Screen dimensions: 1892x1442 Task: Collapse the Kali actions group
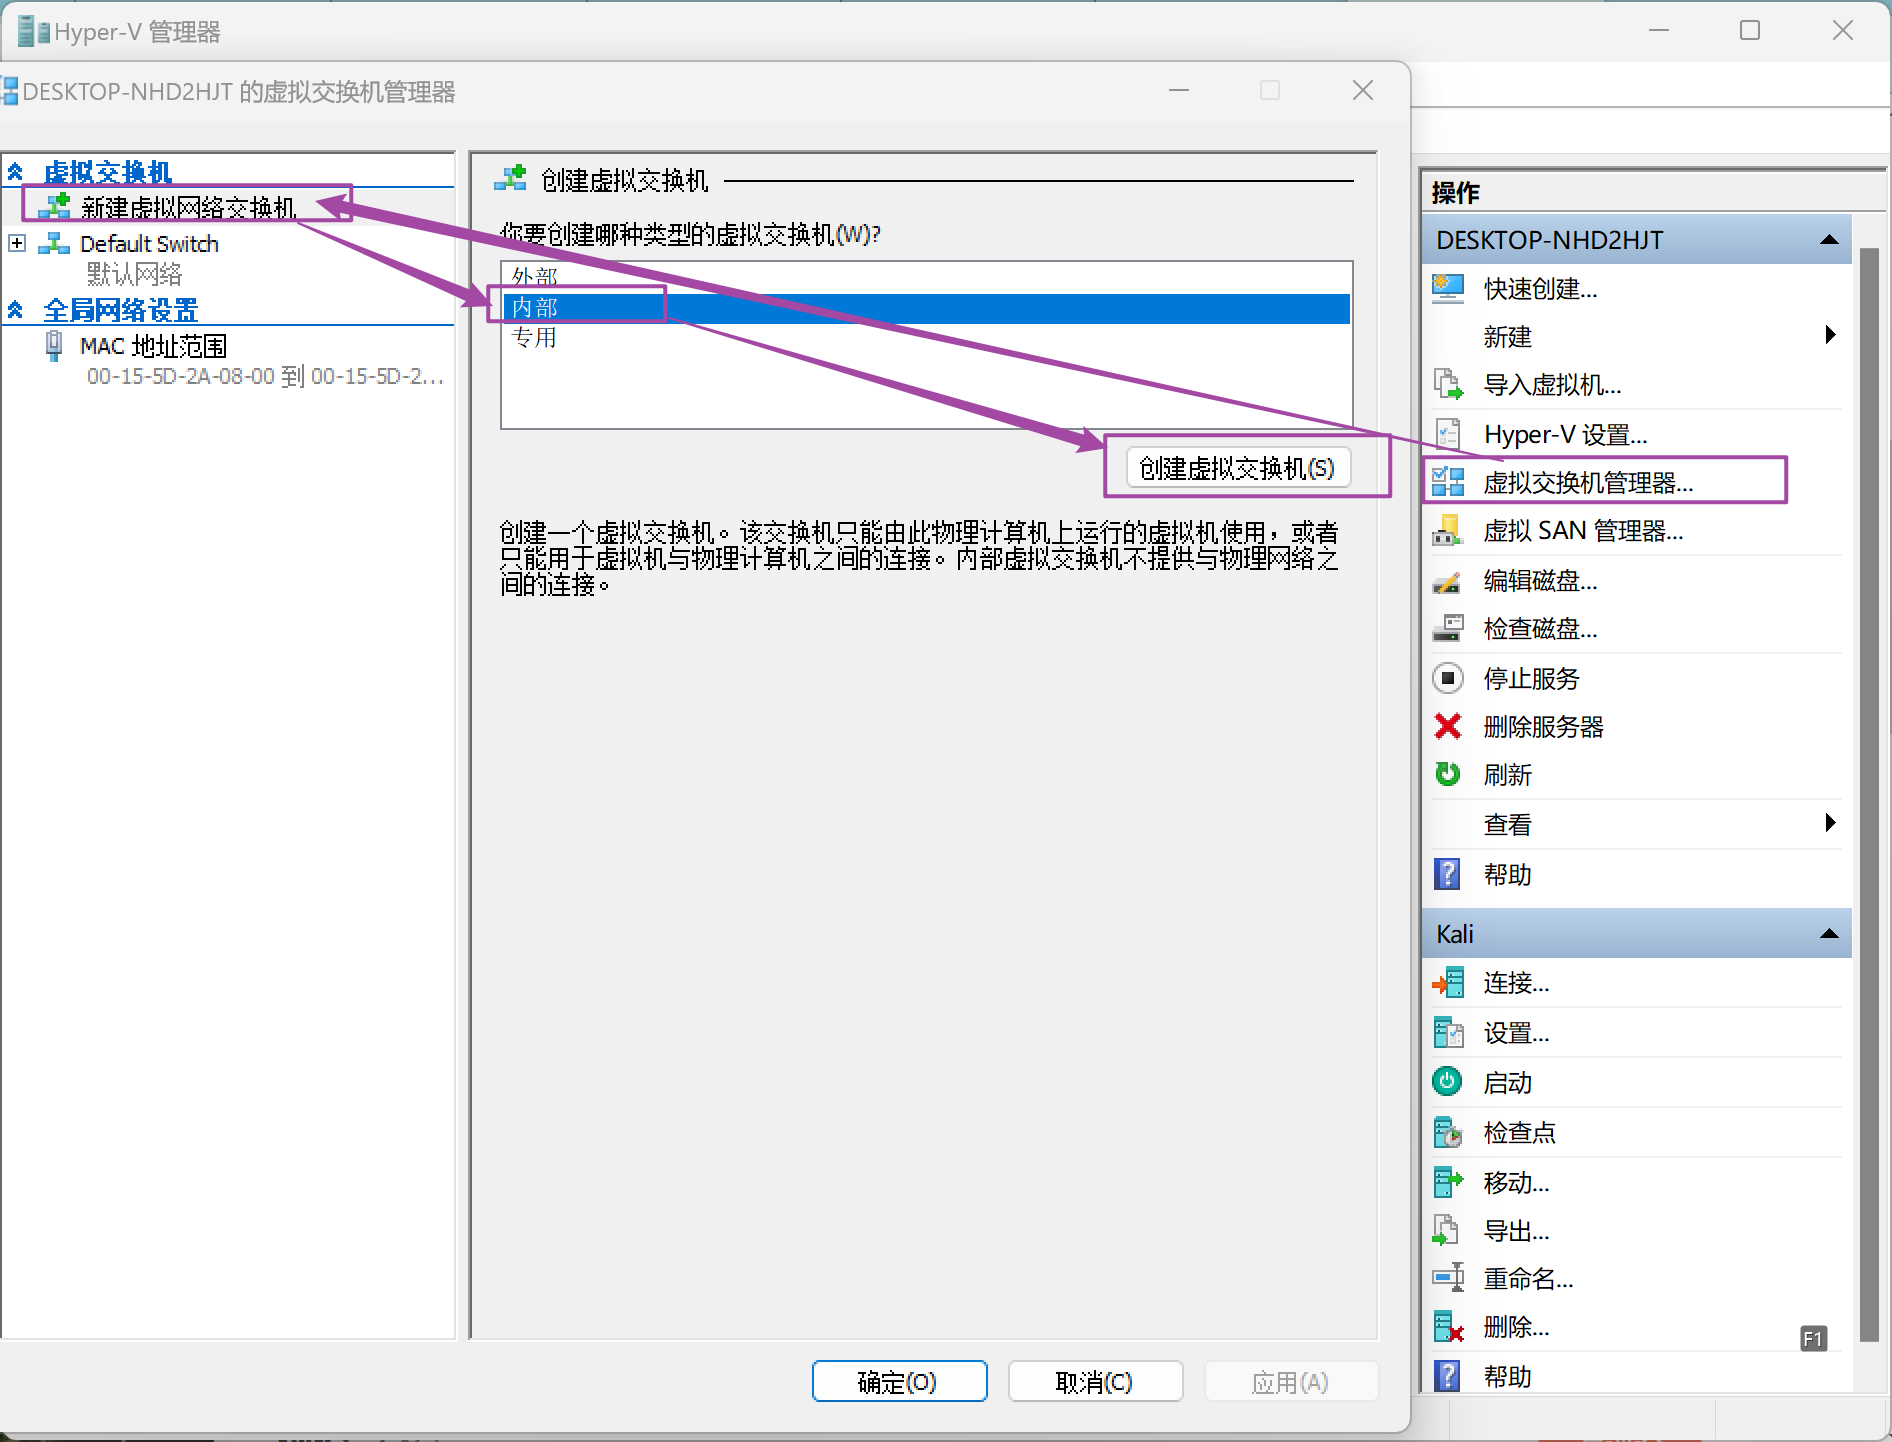[1829, 934]
